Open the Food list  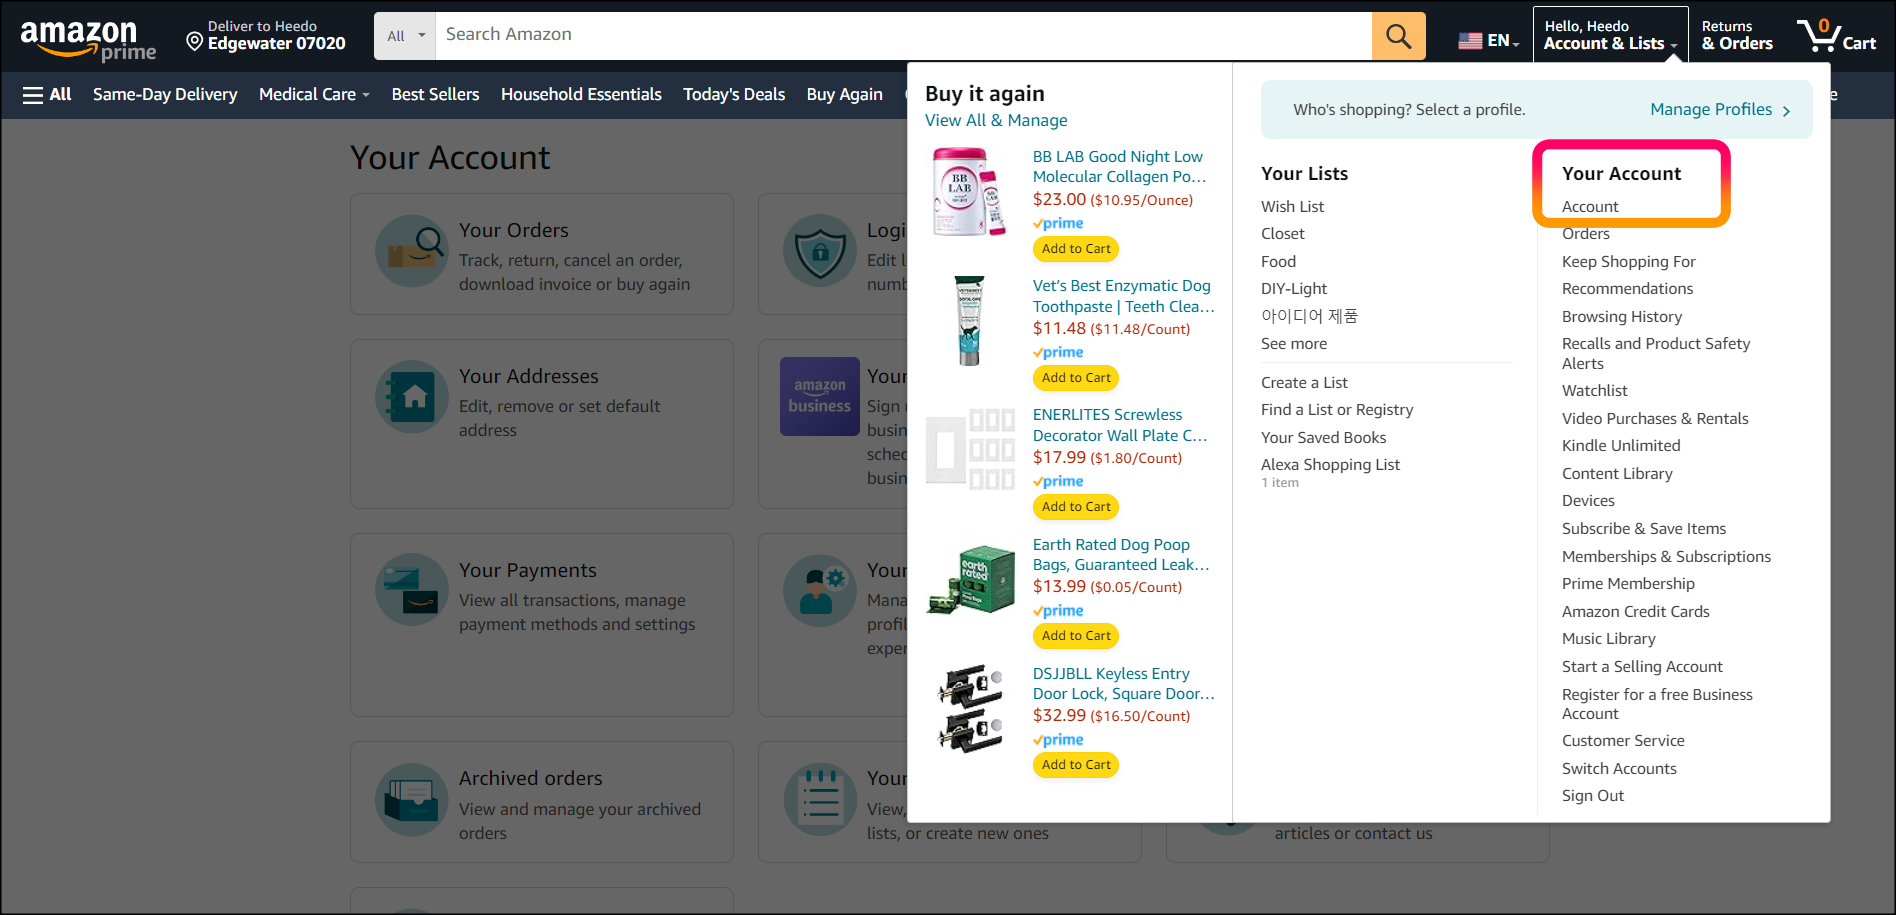pos(1278,261)
